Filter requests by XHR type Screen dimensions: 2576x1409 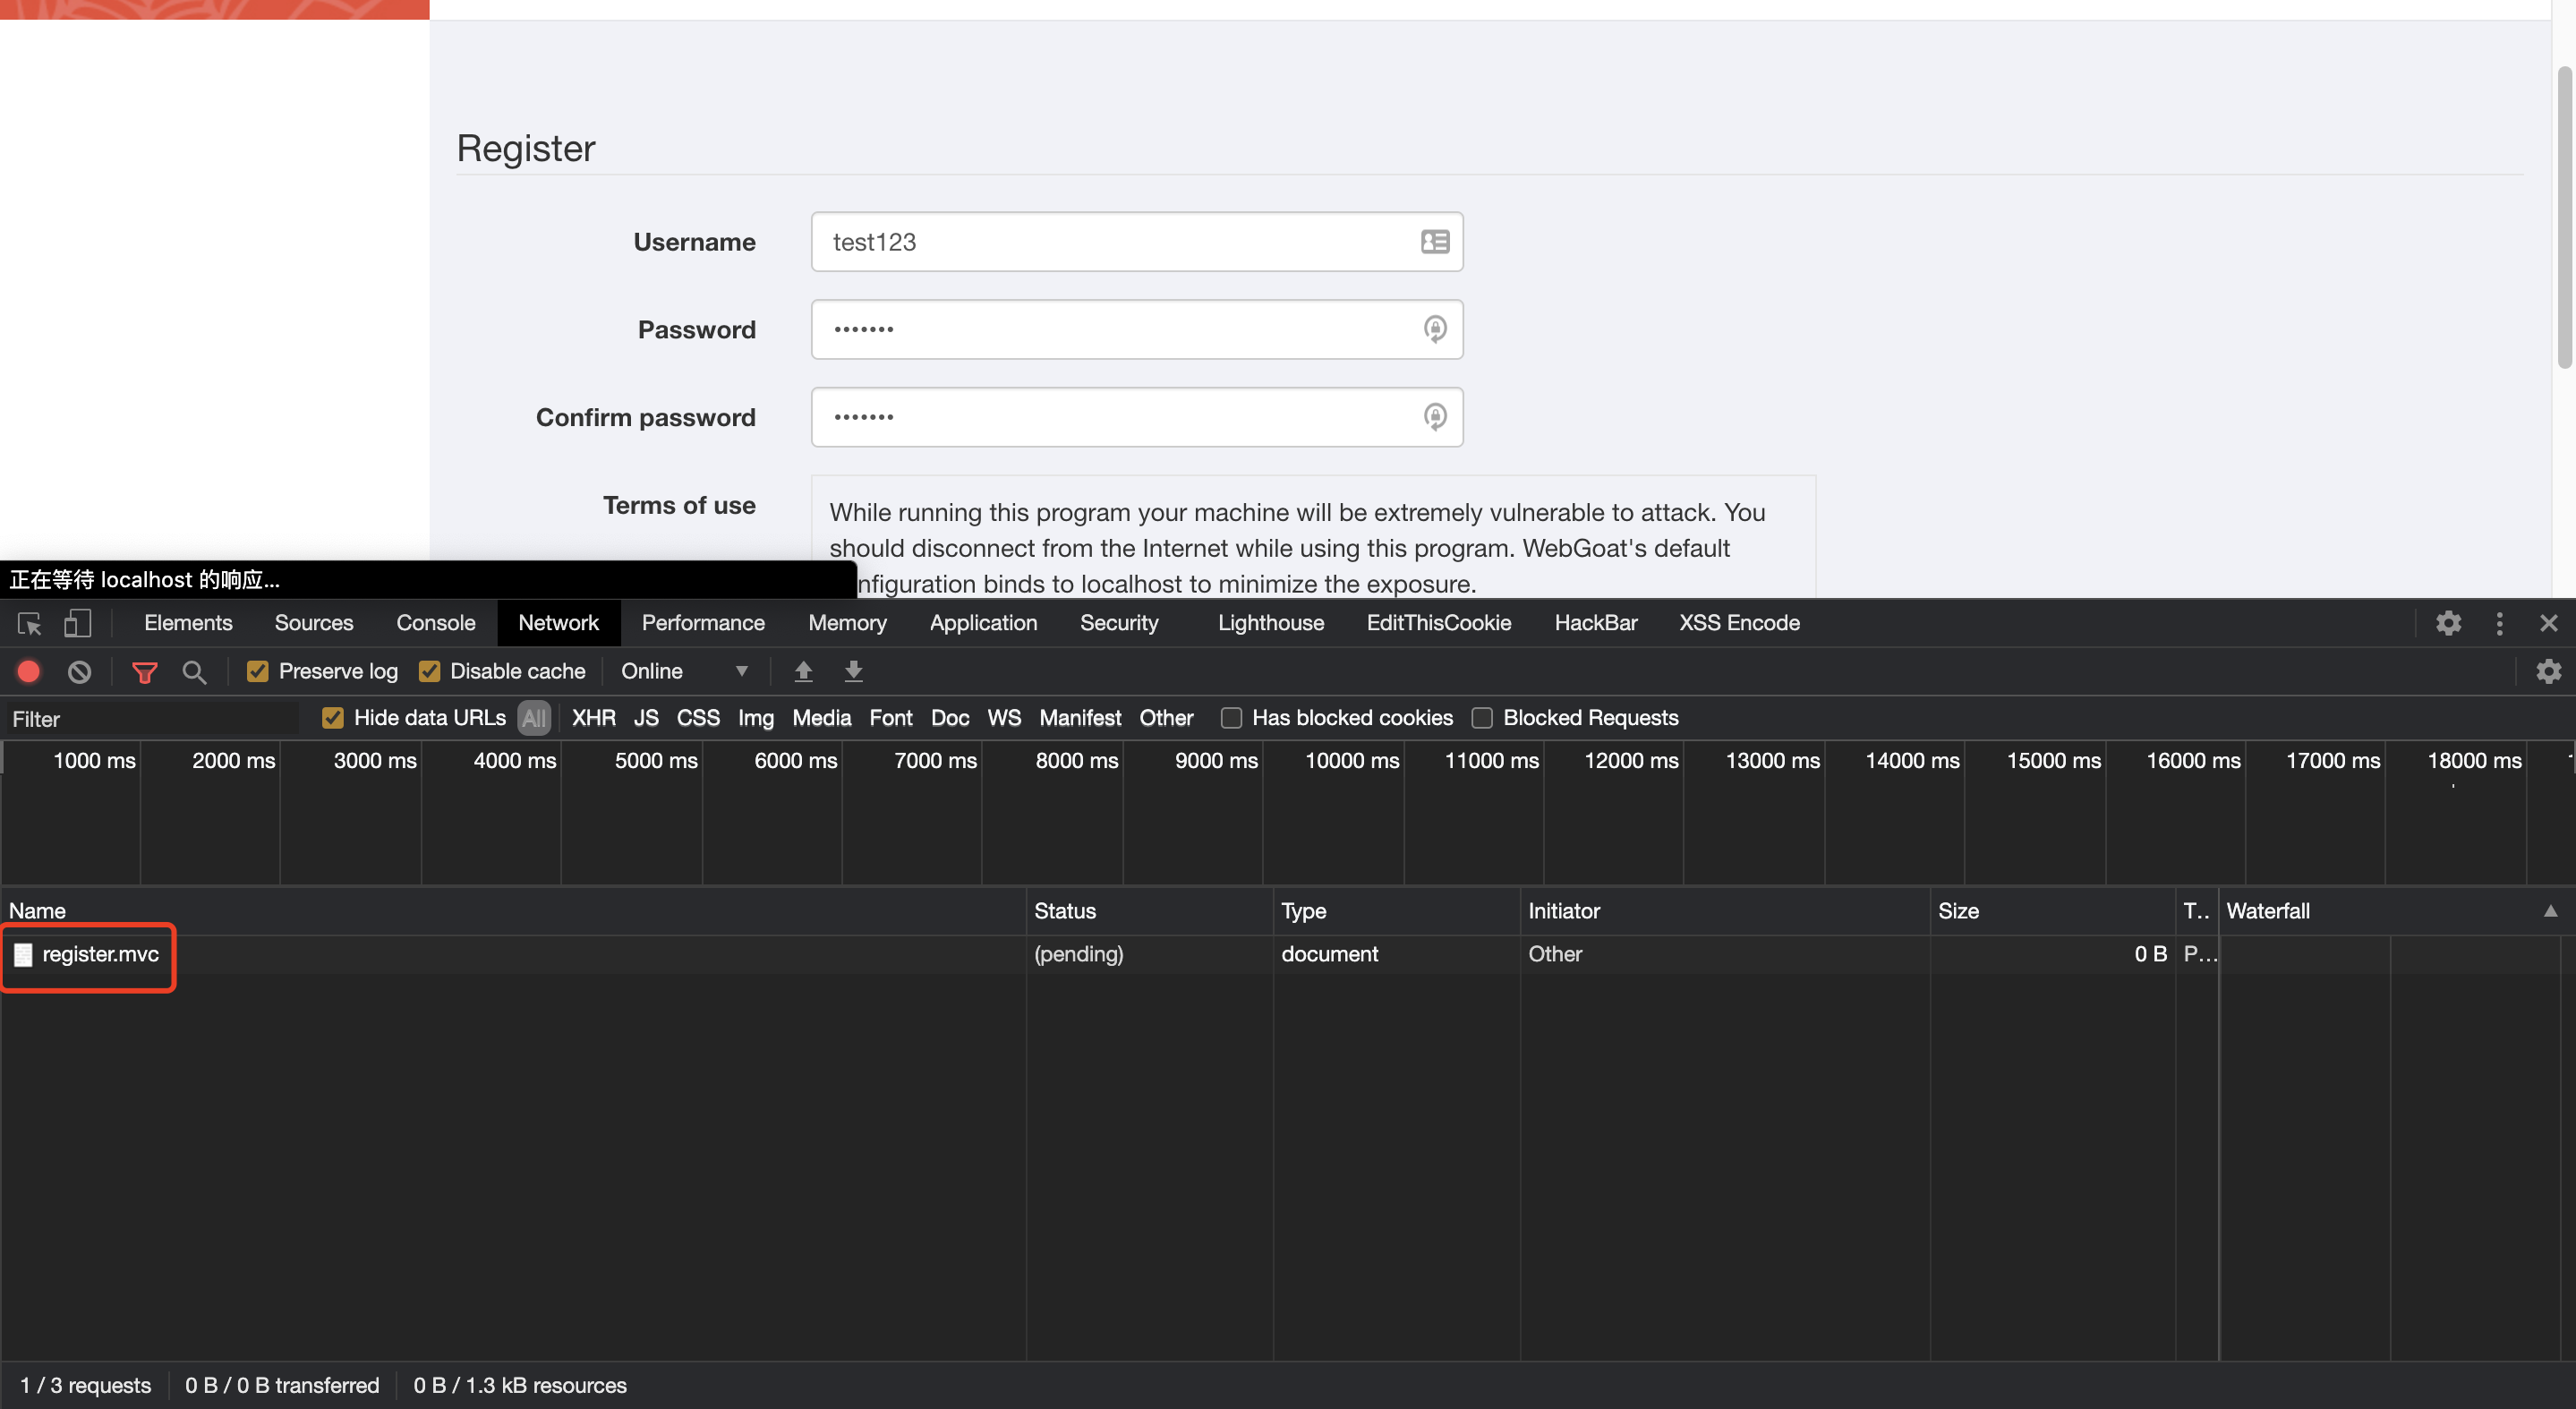click(593, 718)
